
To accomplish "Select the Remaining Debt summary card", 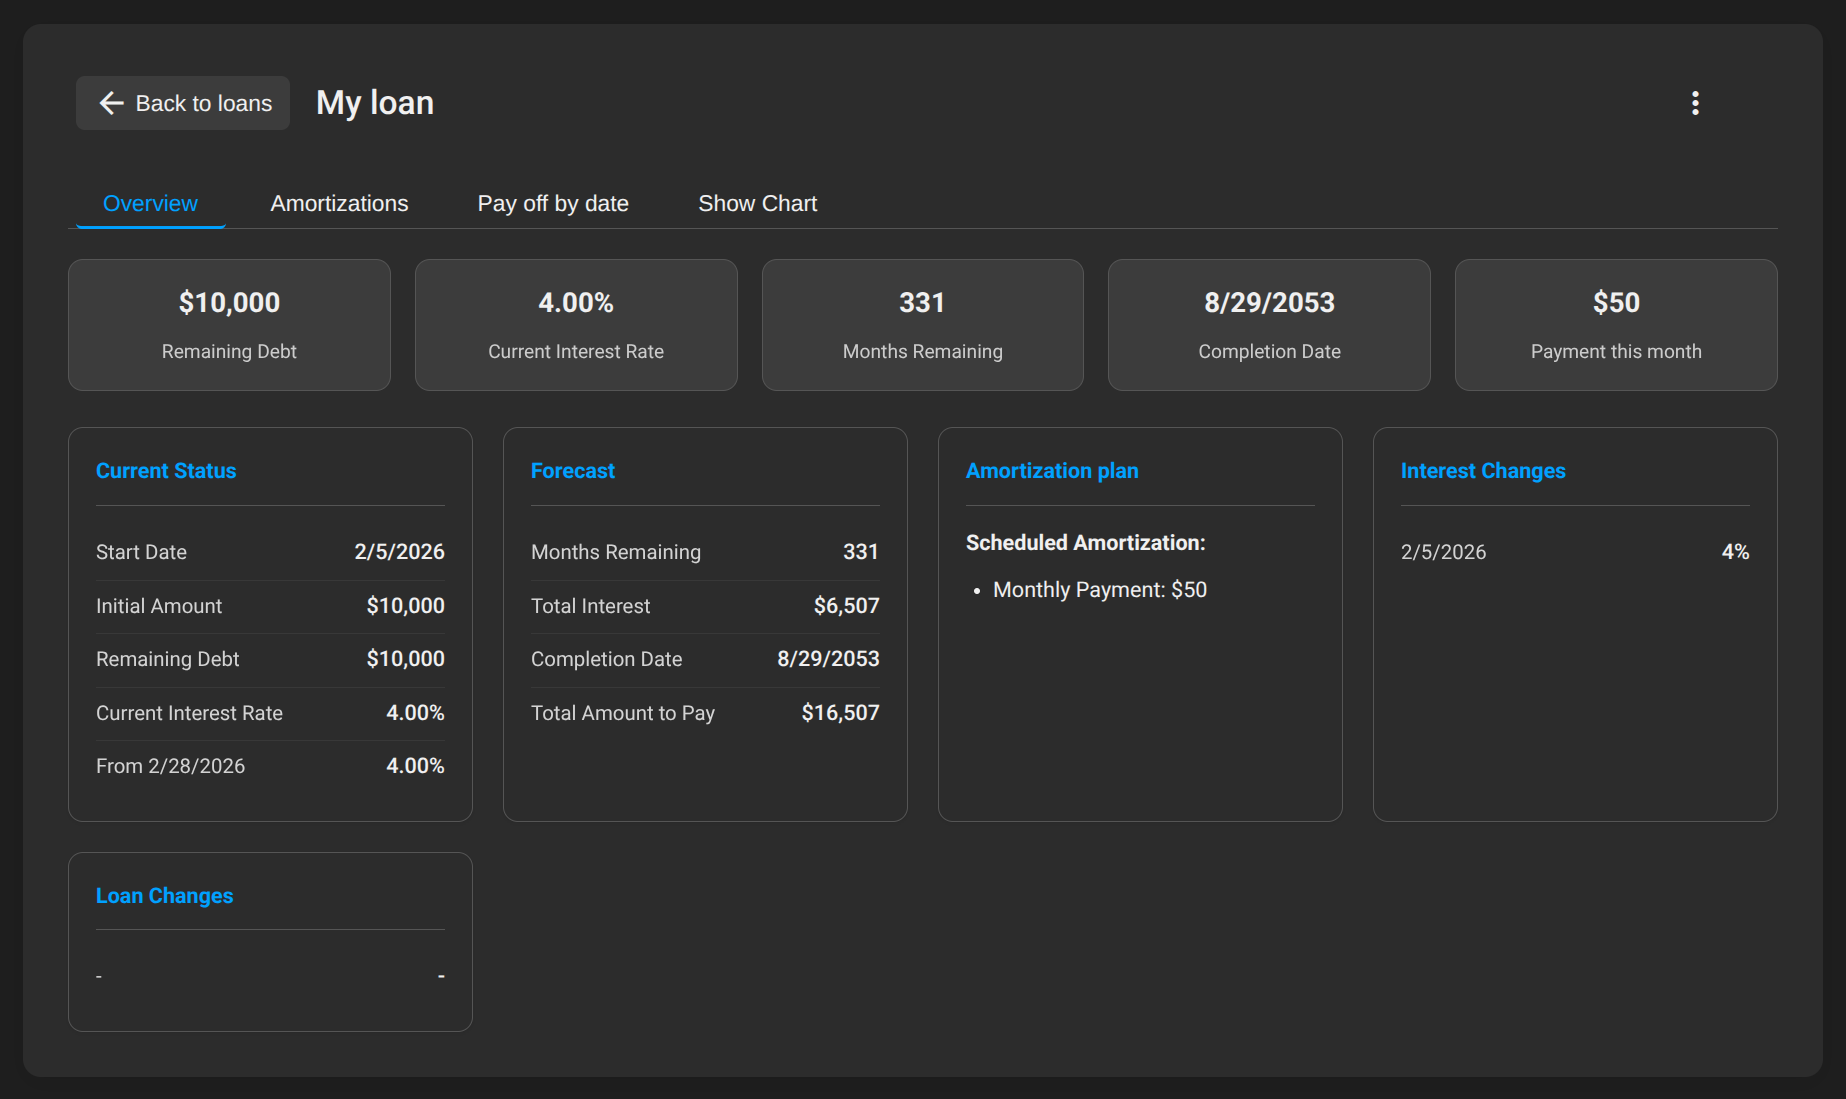I will click(228, 324).
